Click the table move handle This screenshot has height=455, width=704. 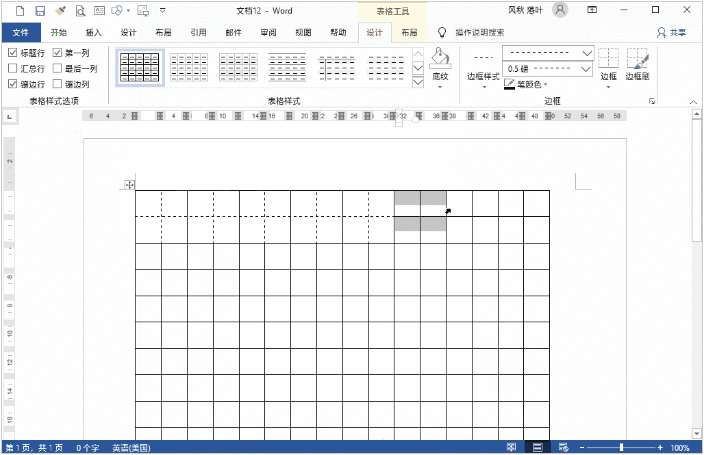coord(129,185)
